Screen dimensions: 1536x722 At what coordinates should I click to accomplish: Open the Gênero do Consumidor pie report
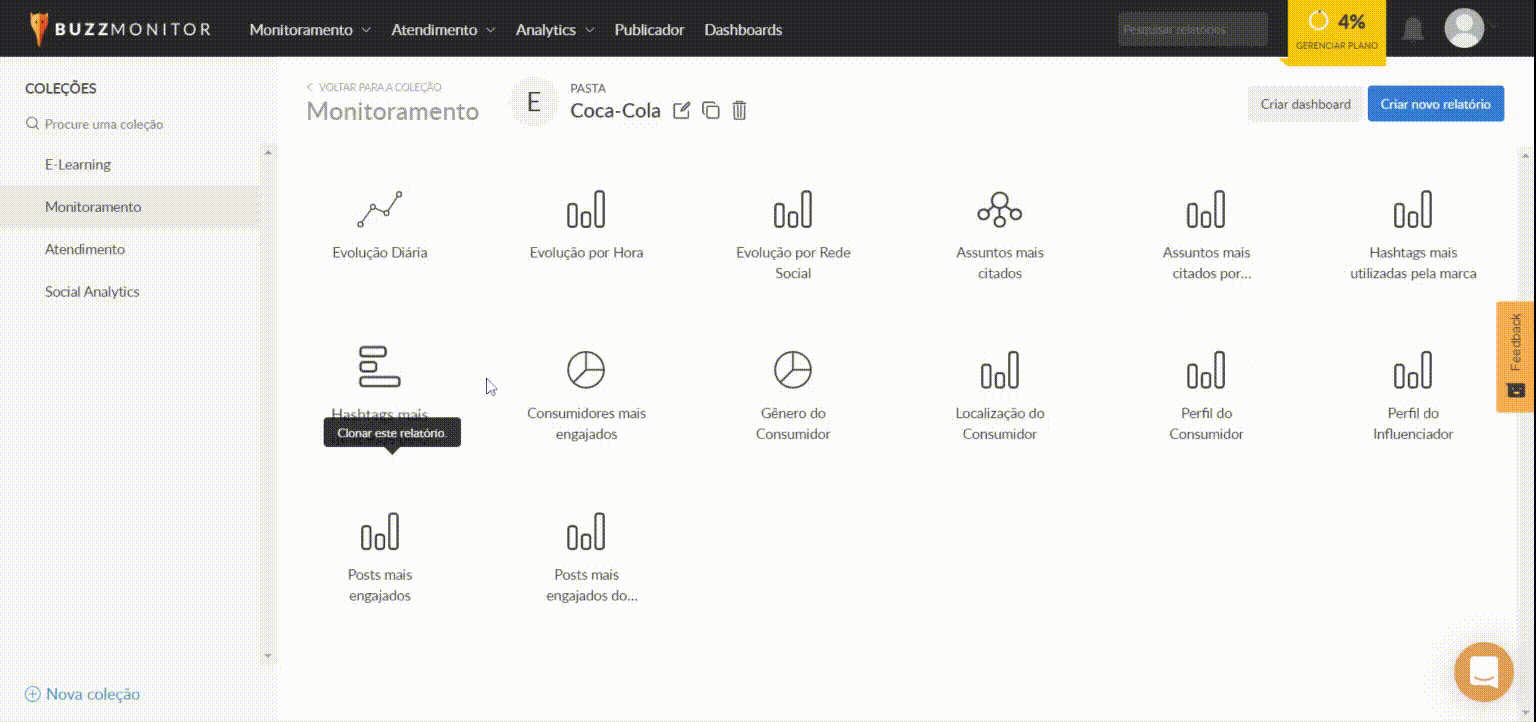tap(793, 370)
